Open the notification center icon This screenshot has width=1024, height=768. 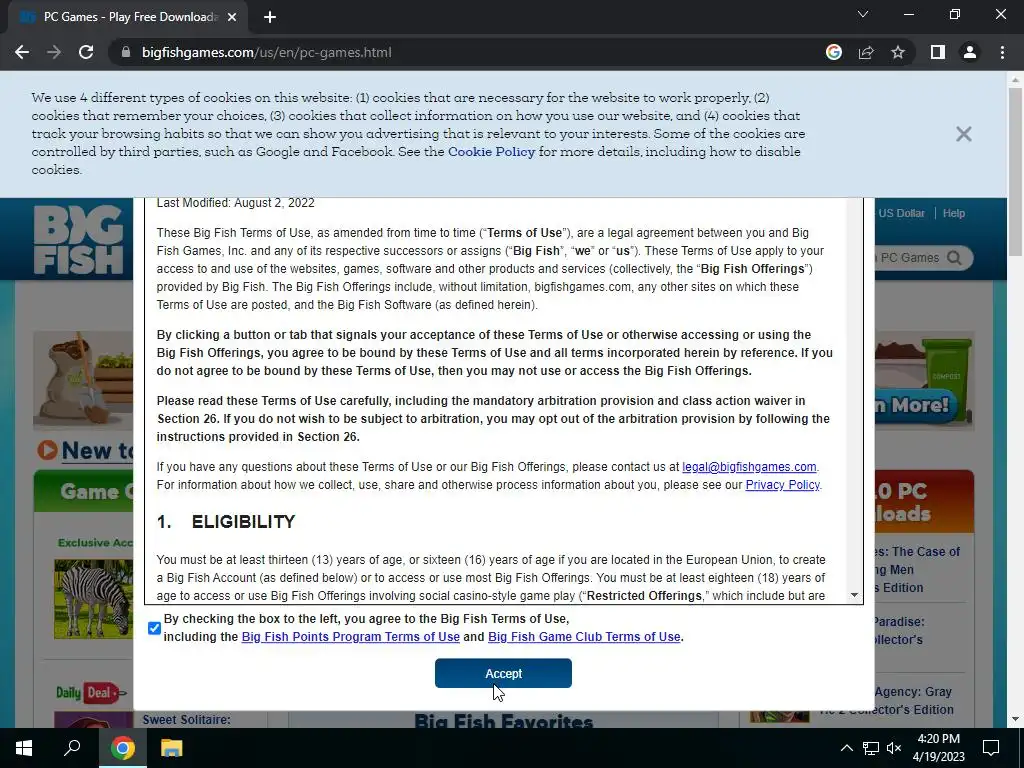pos(991,748)
